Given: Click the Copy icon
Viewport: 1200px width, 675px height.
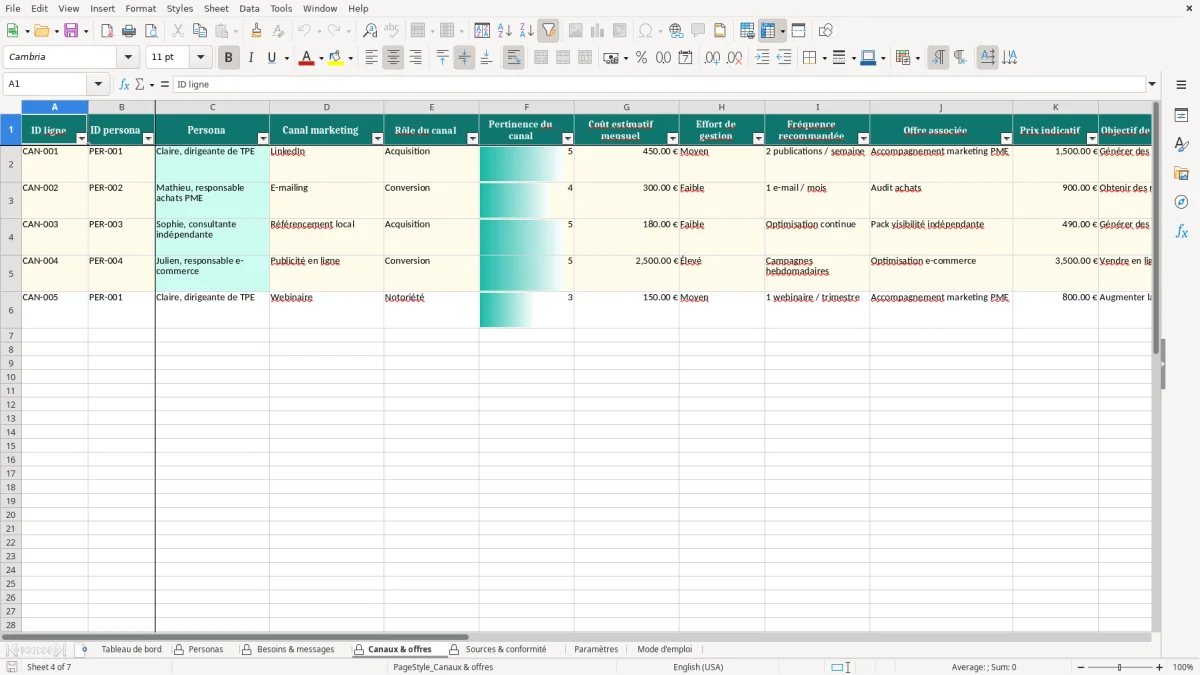Looking at the screenshot, I should pos(200,31).
